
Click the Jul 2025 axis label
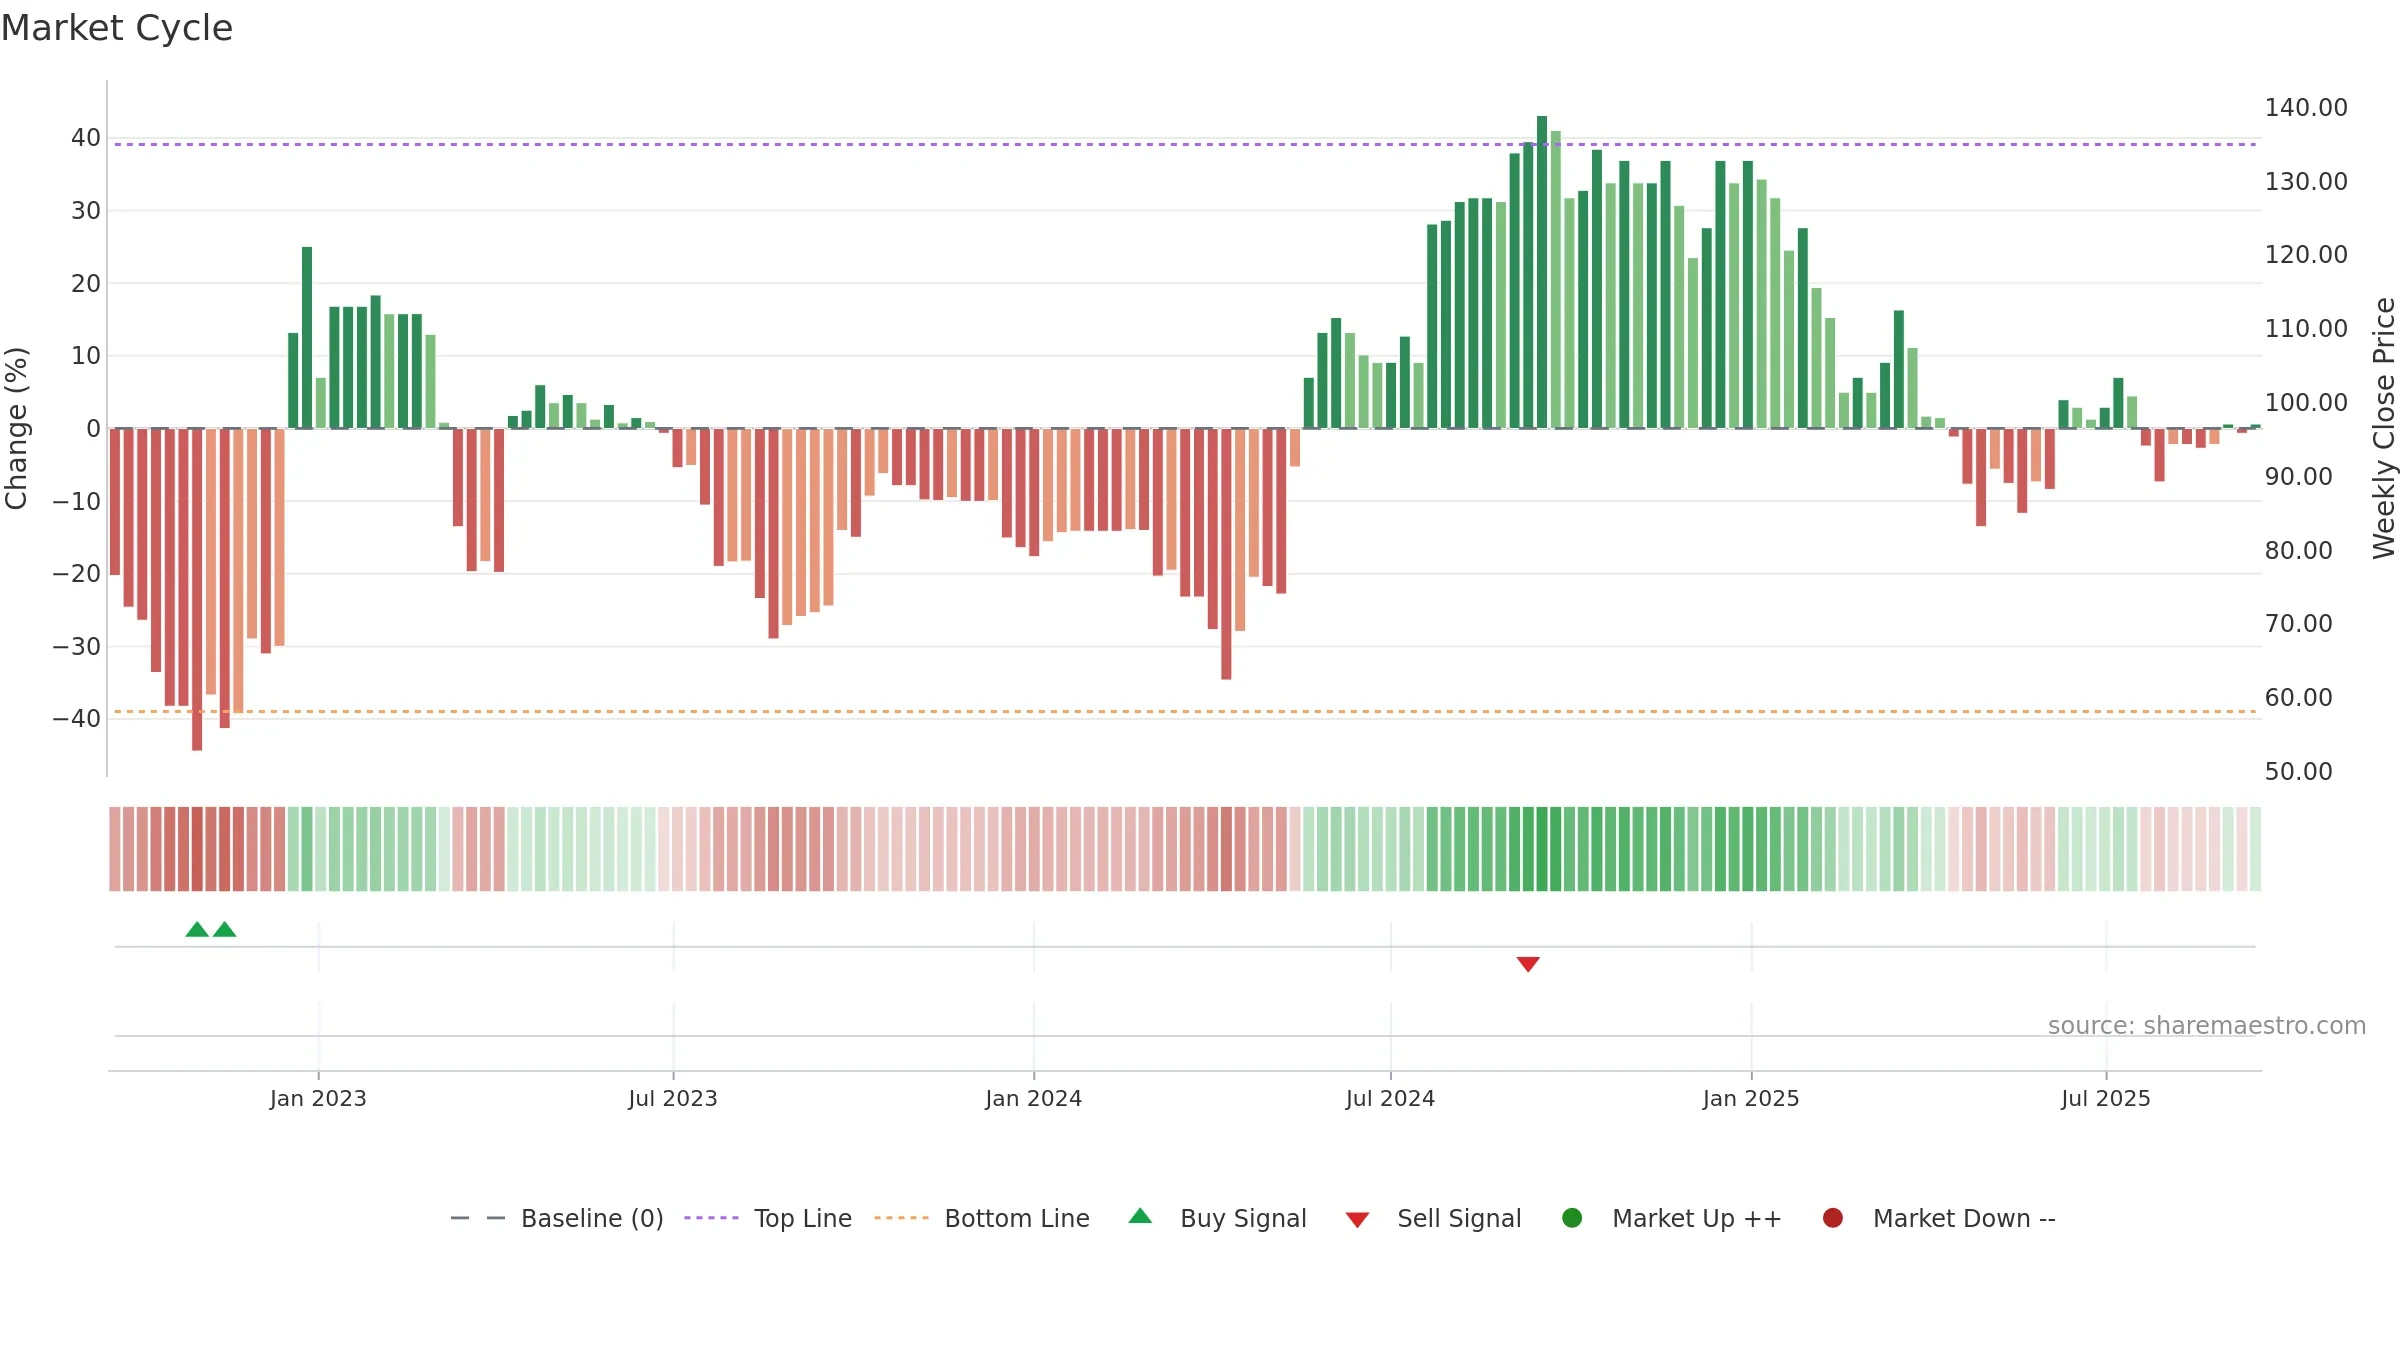(2106, 1099)
